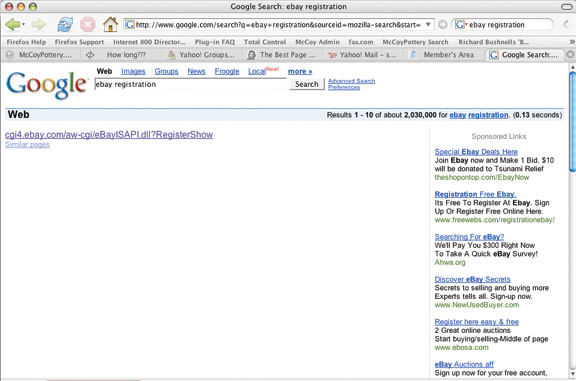Open the McCoy Admin bookmark

317,42
